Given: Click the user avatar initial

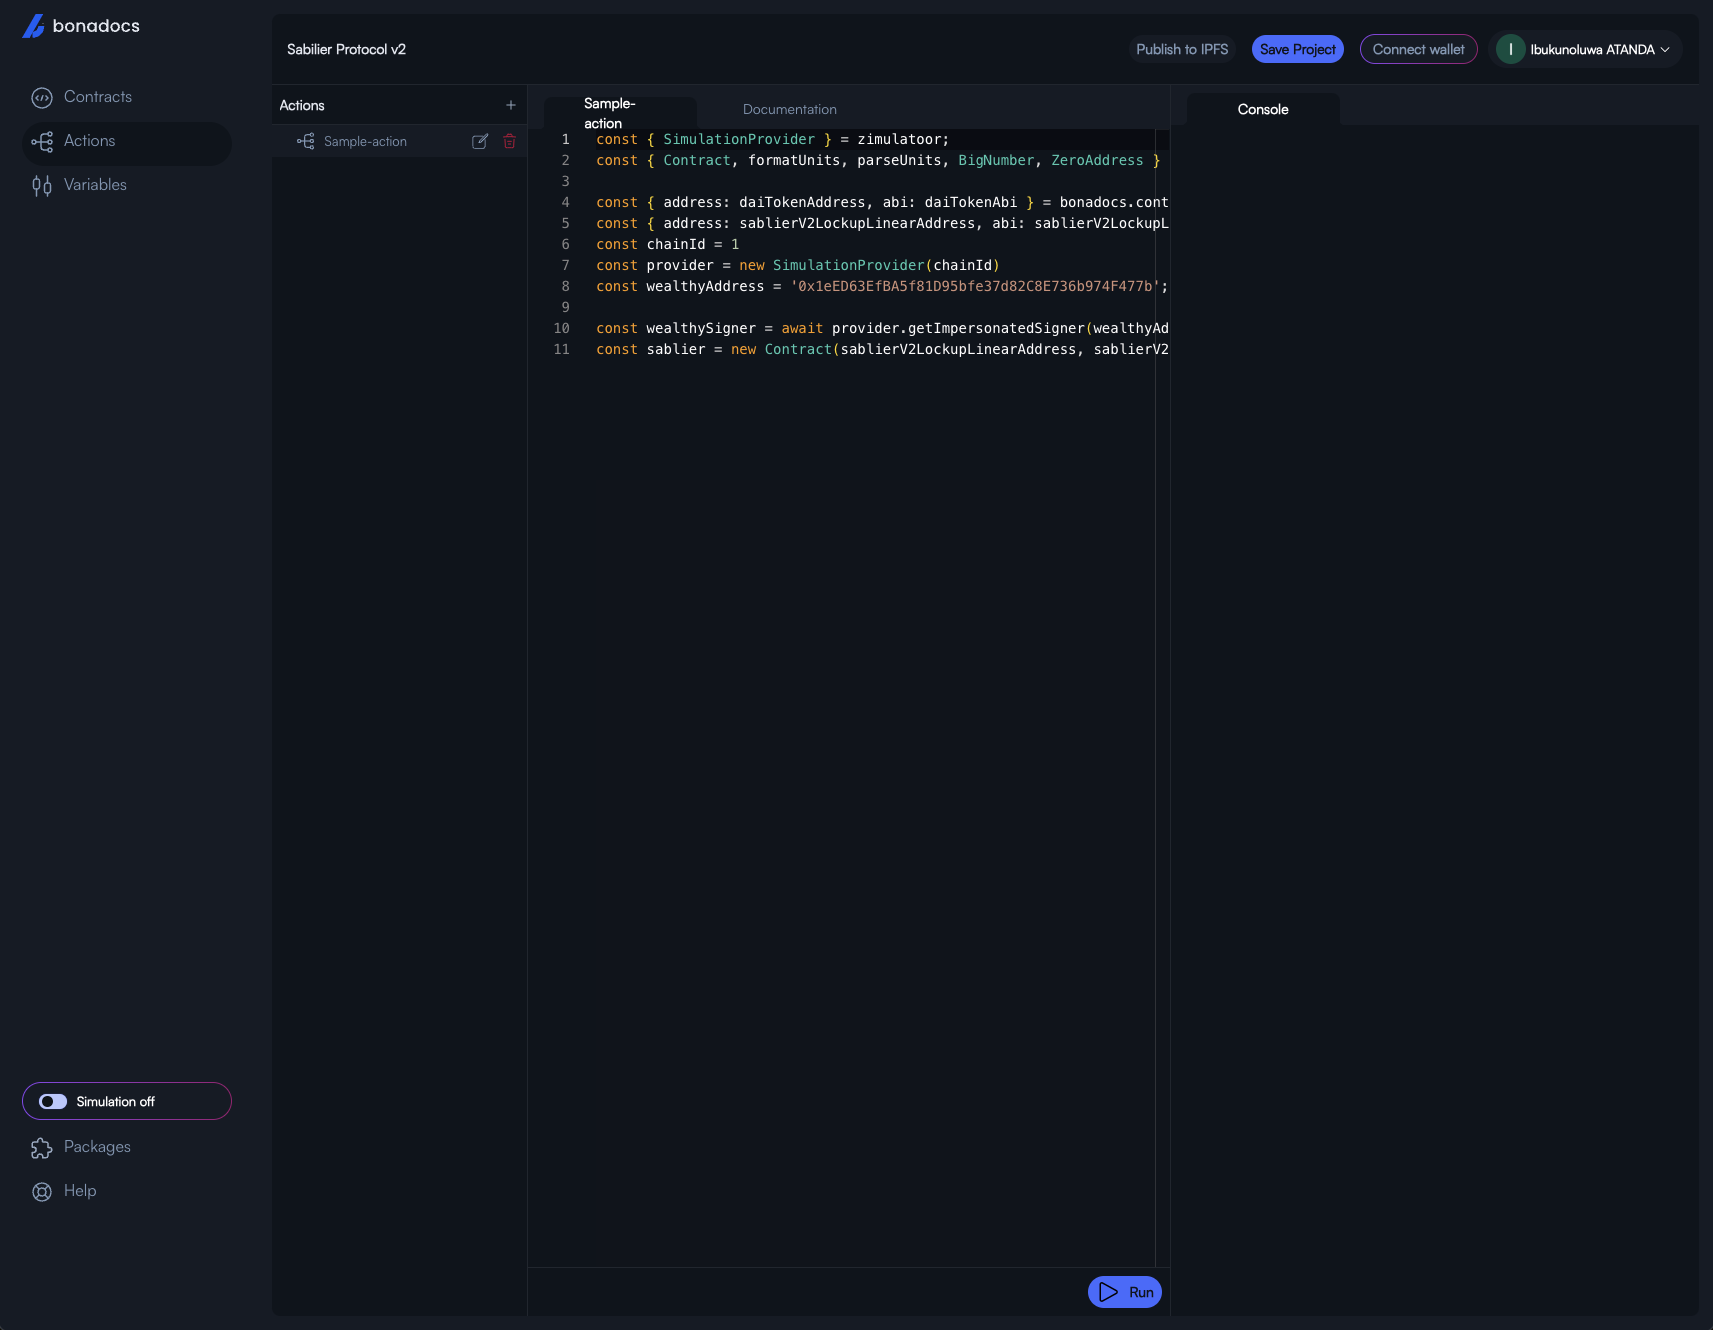Looking at the screenshot, I should tap(1510, 49).
